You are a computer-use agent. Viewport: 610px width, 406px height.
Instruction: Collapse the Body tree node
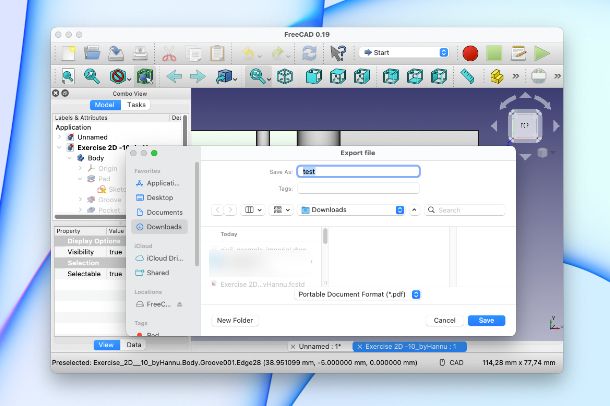coord(70,158)
